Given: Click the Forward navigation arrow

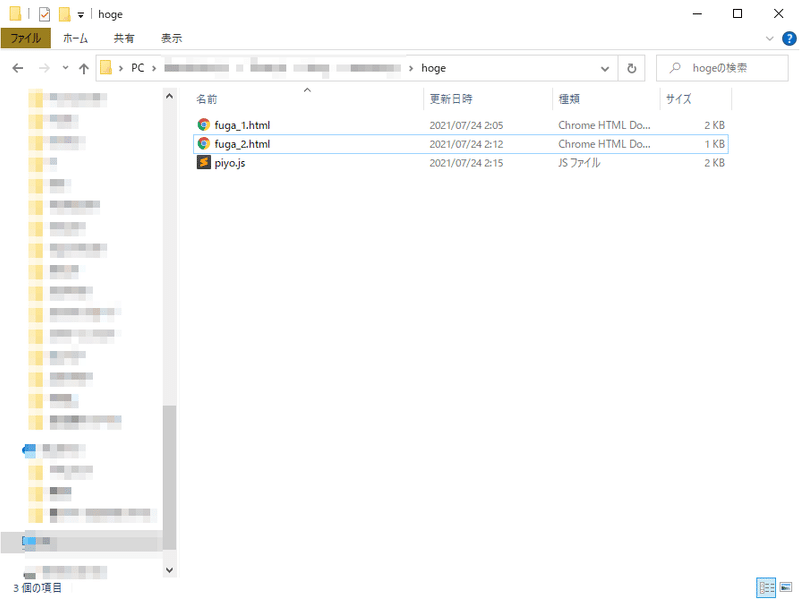Looking at the screenshot, I should coord(44,68).
